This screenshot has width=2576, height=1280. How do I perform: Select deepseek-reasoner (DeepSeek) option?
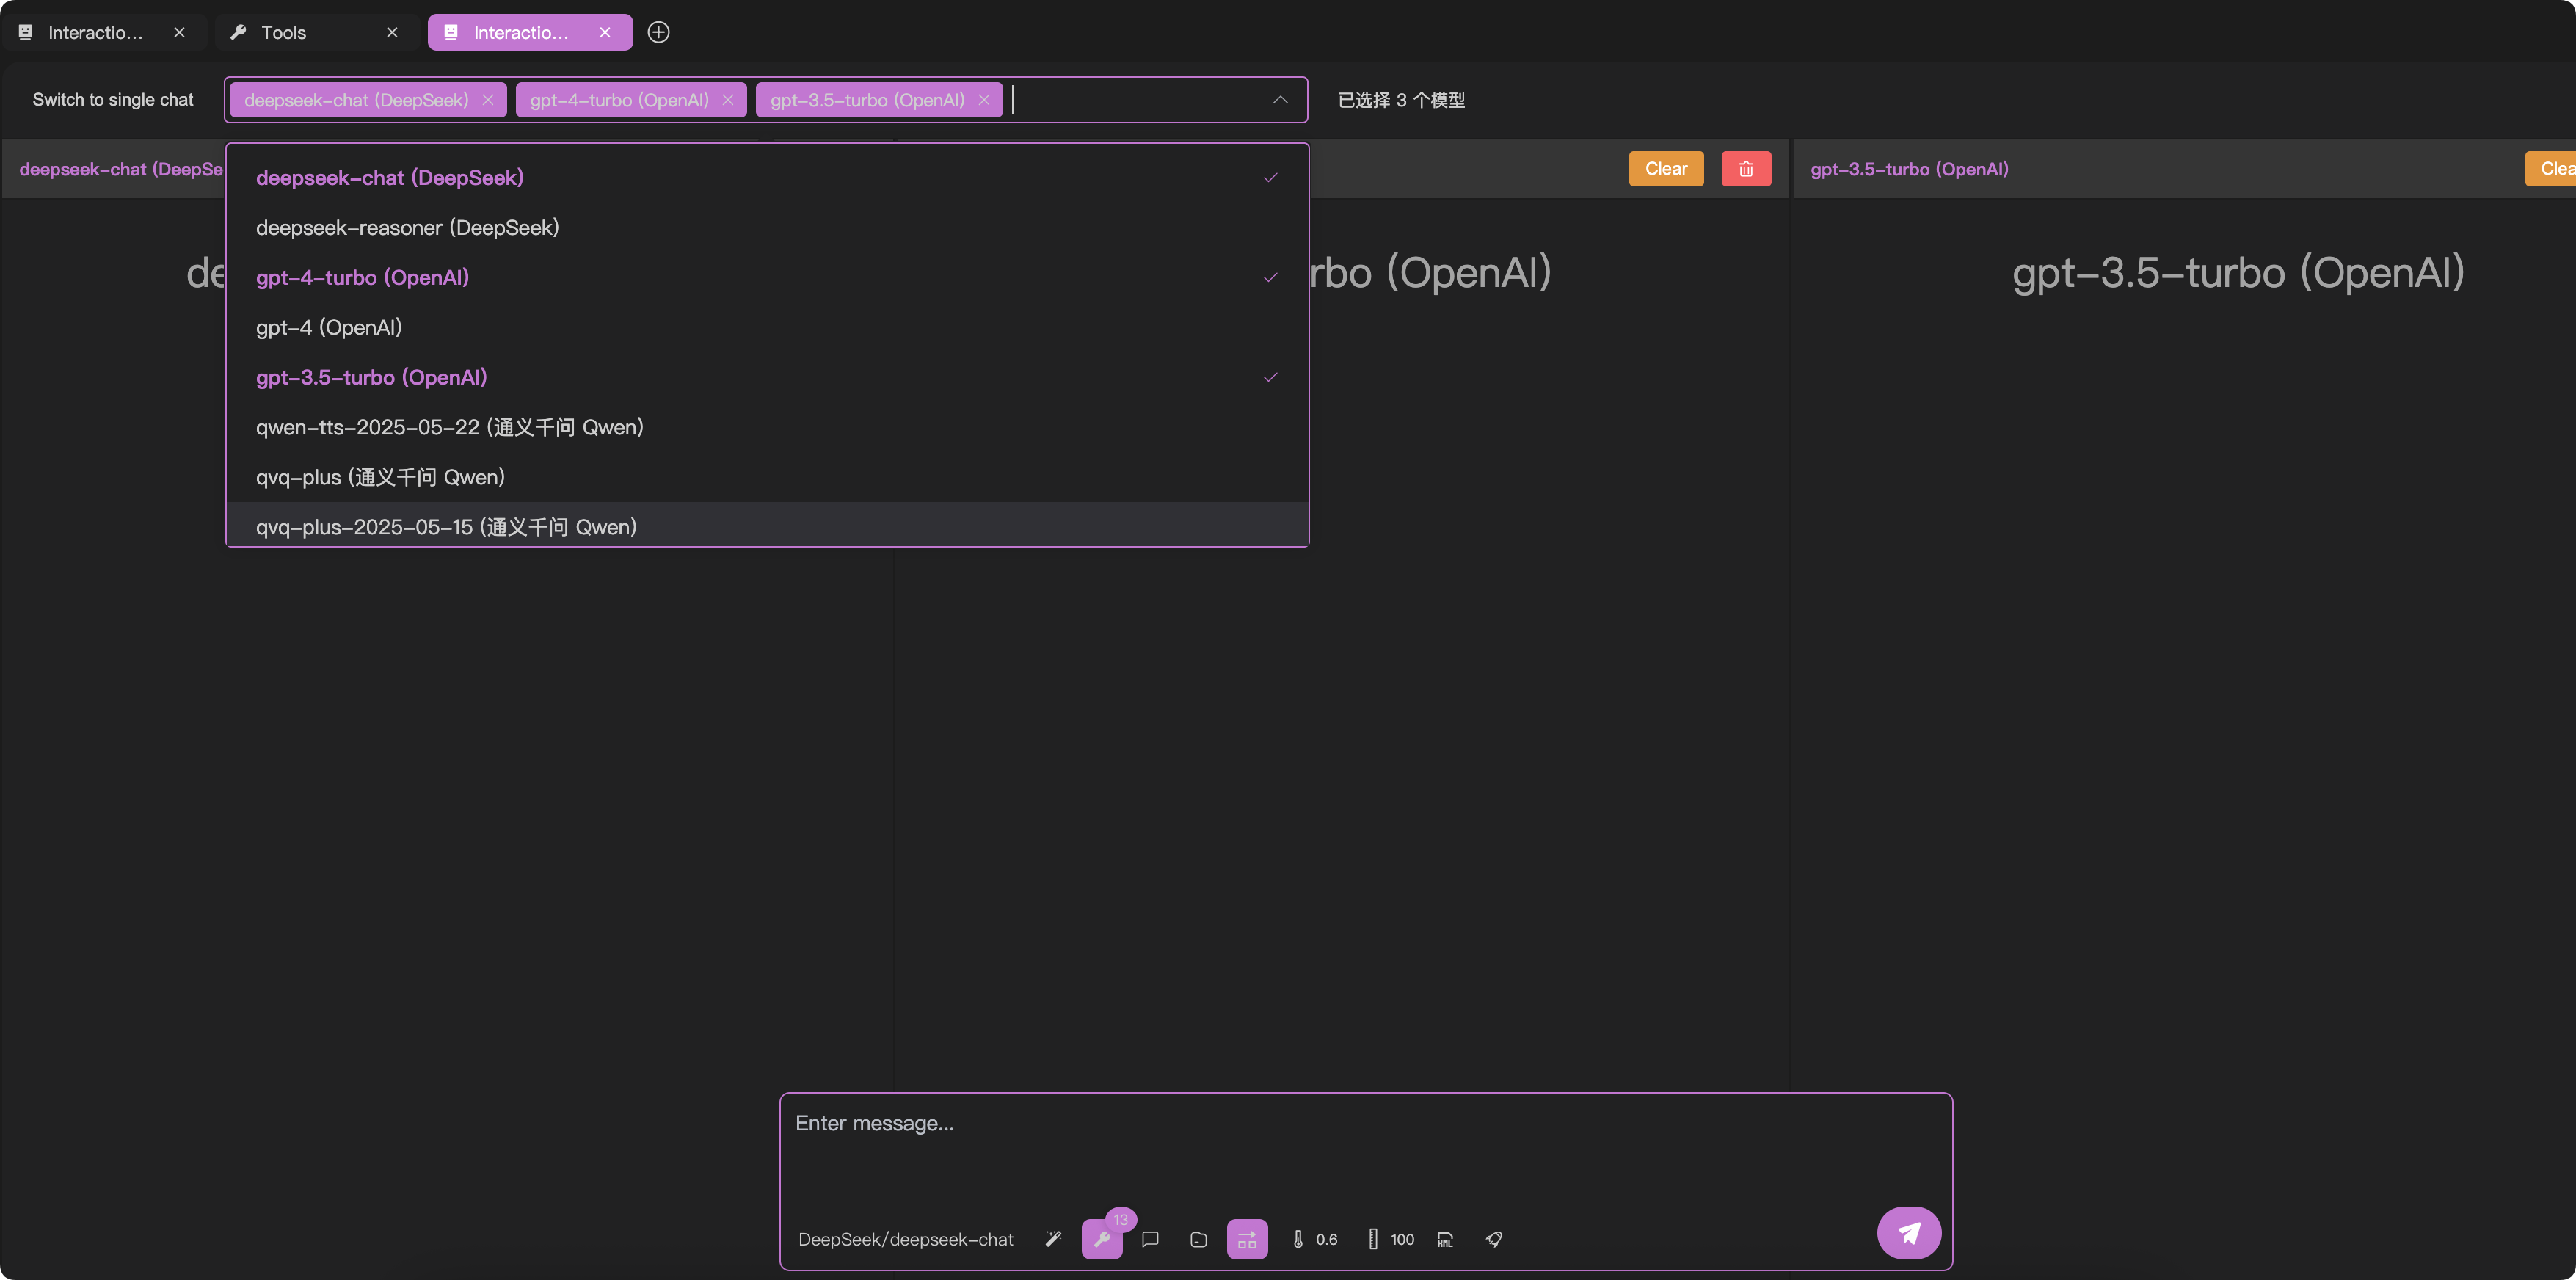point(407,228)
